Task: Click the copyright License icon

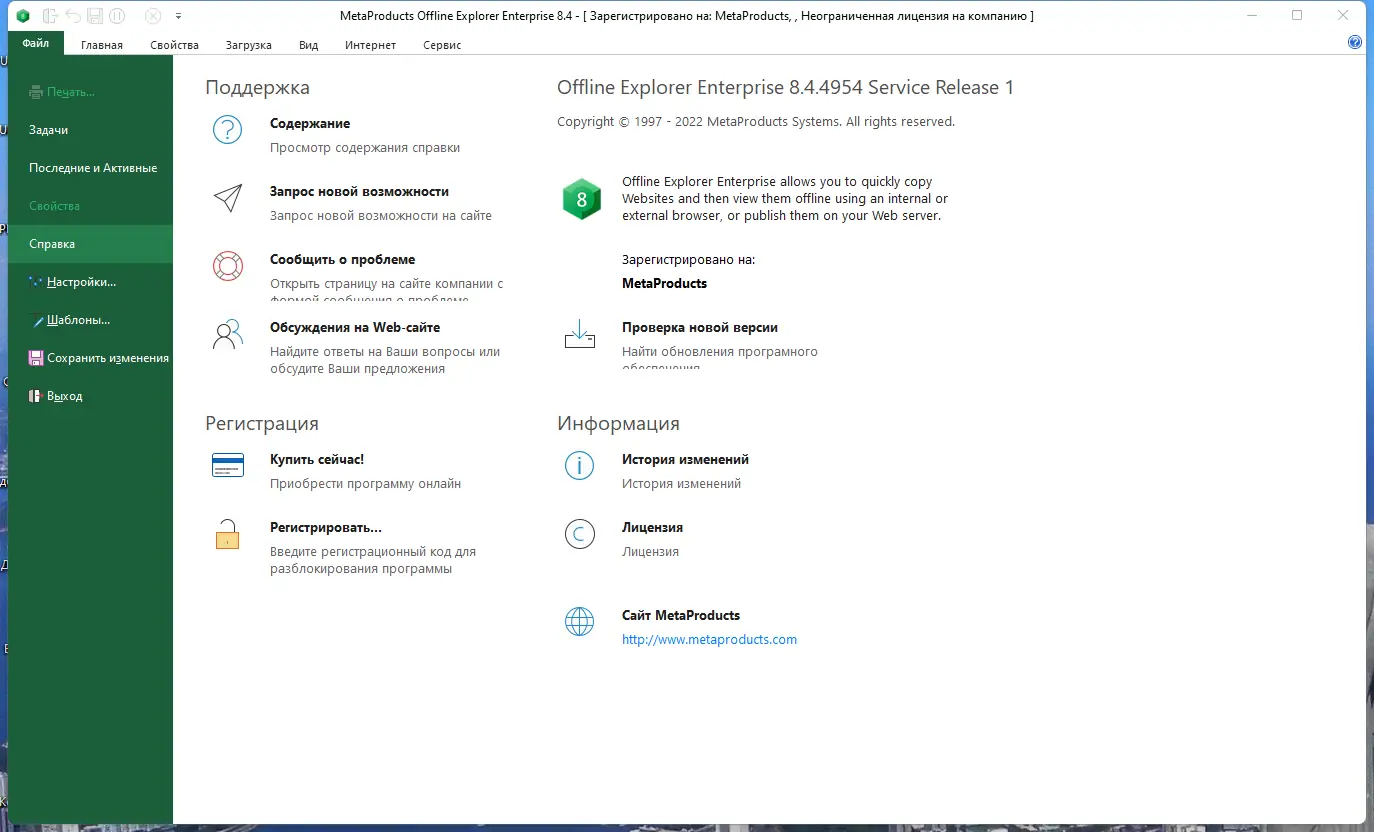Action: point(580,534)
